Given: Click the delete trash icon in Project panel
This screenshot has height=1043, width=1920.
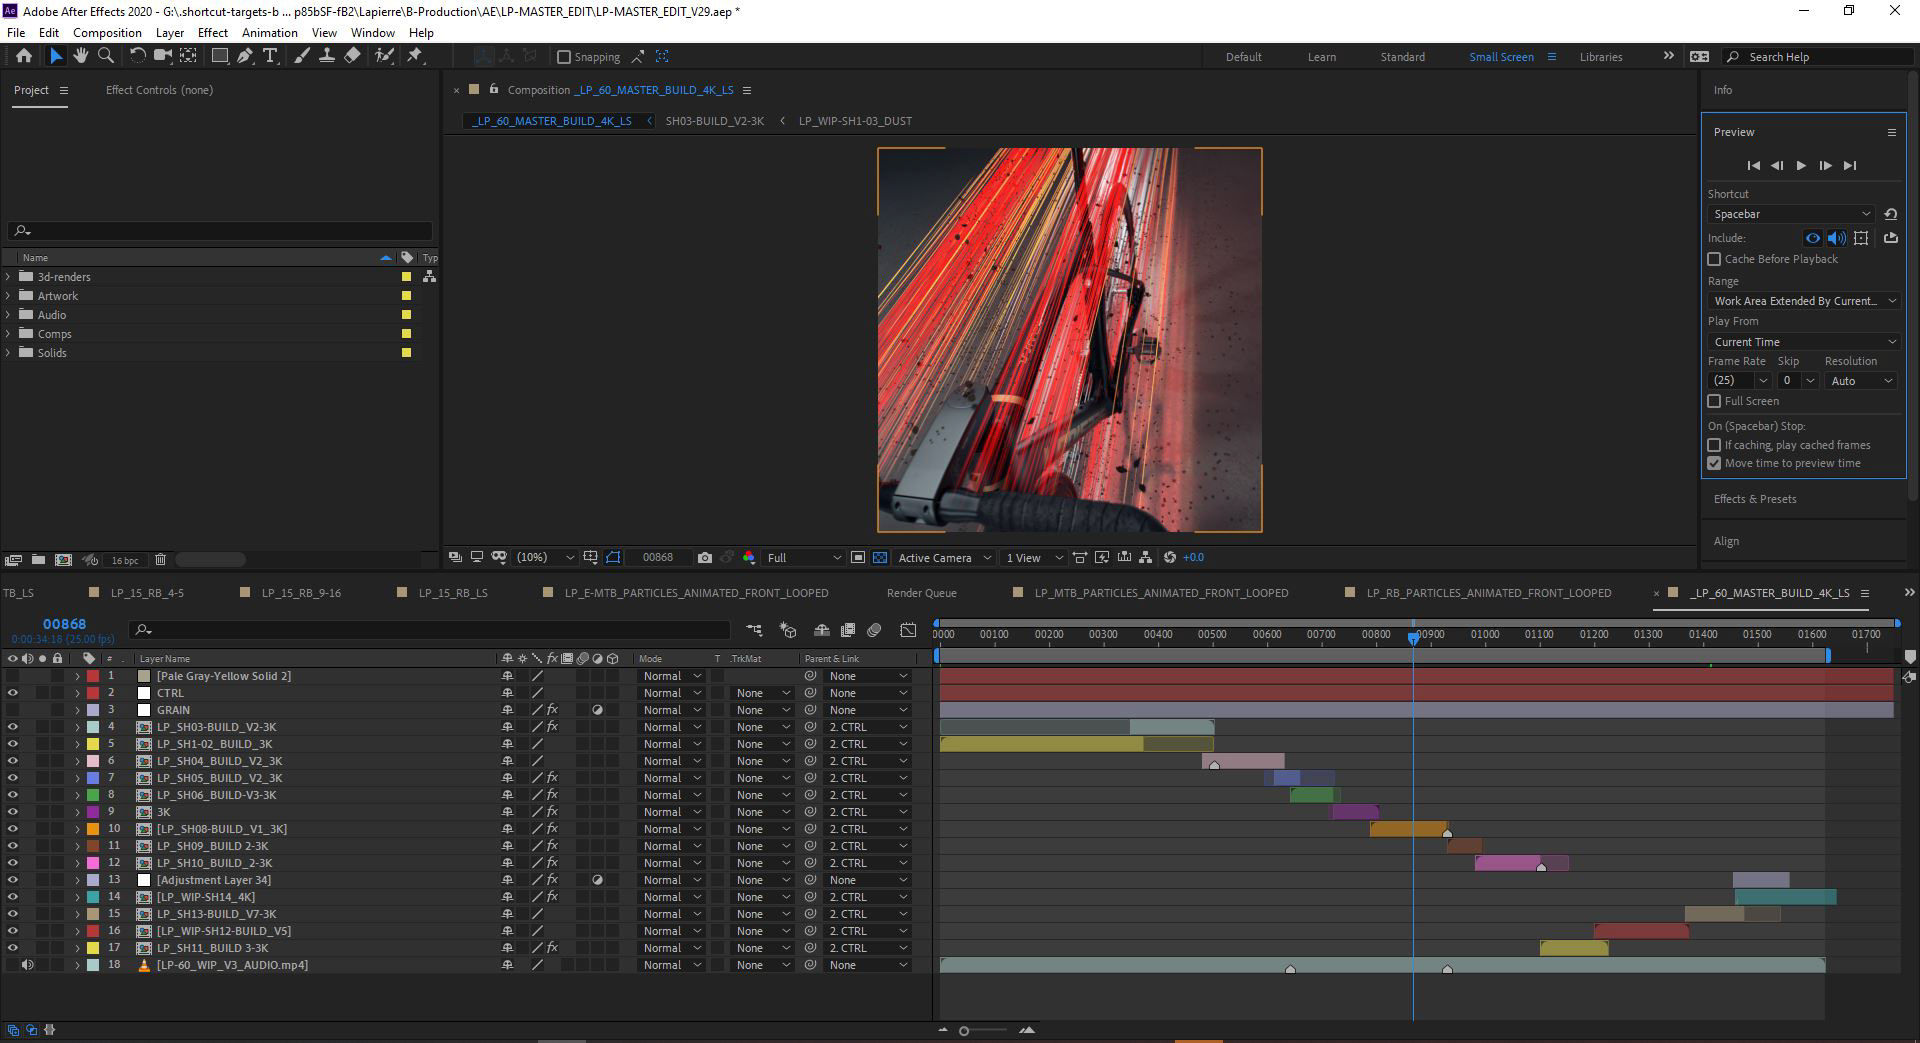Looking at the screenshot, I should pyautogui.click(x=160, y=560).
